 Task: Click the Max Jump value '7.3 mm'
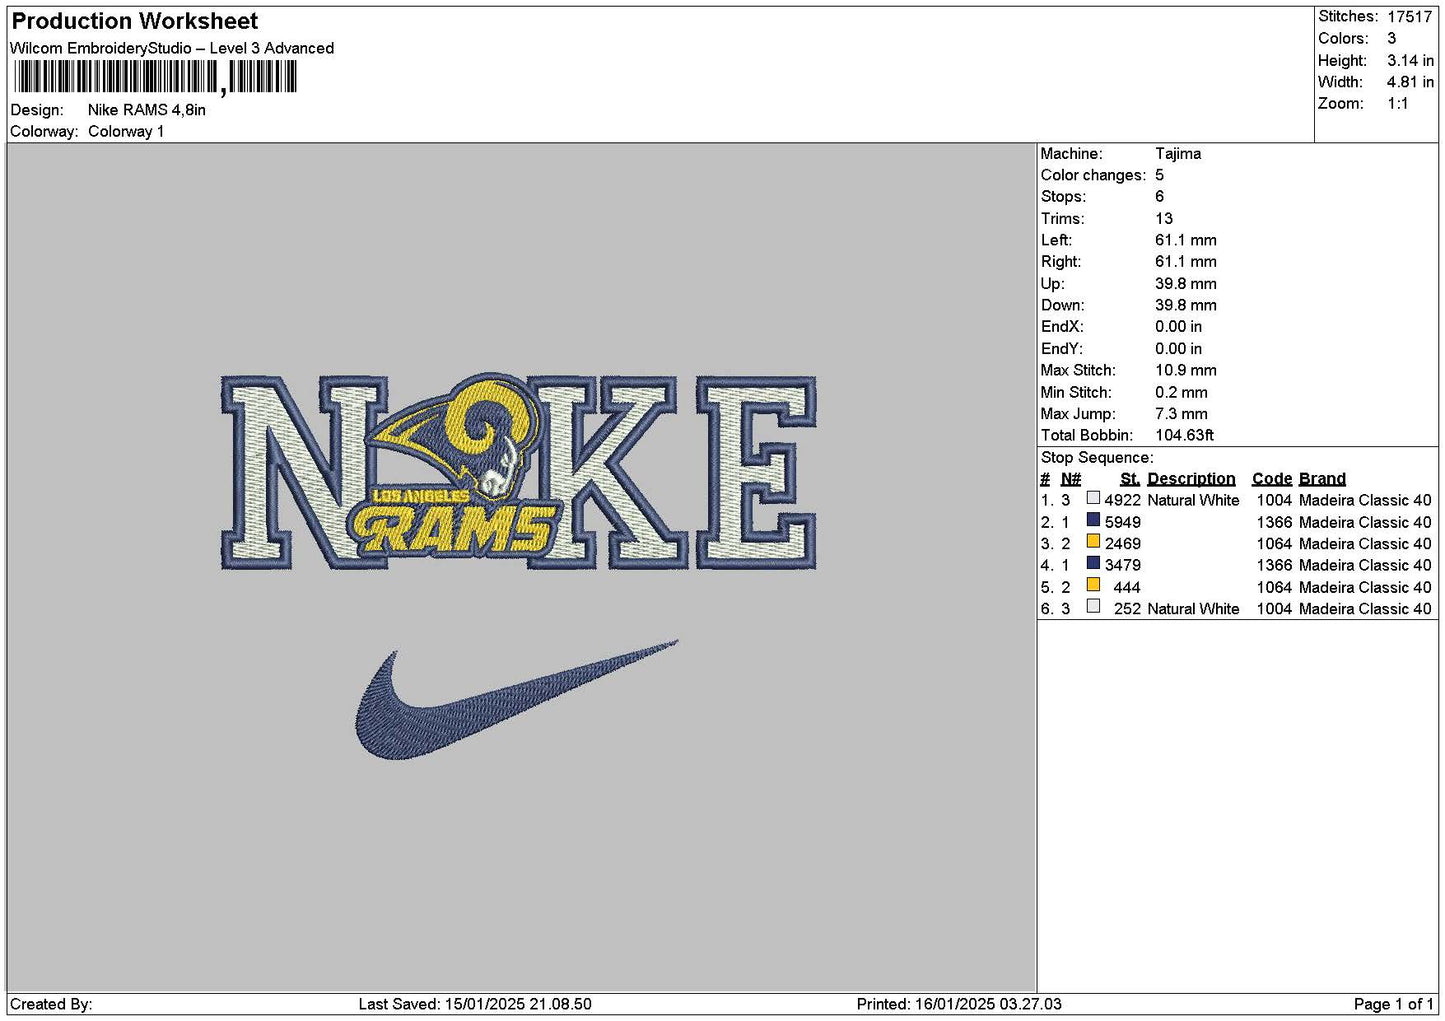1181,413
